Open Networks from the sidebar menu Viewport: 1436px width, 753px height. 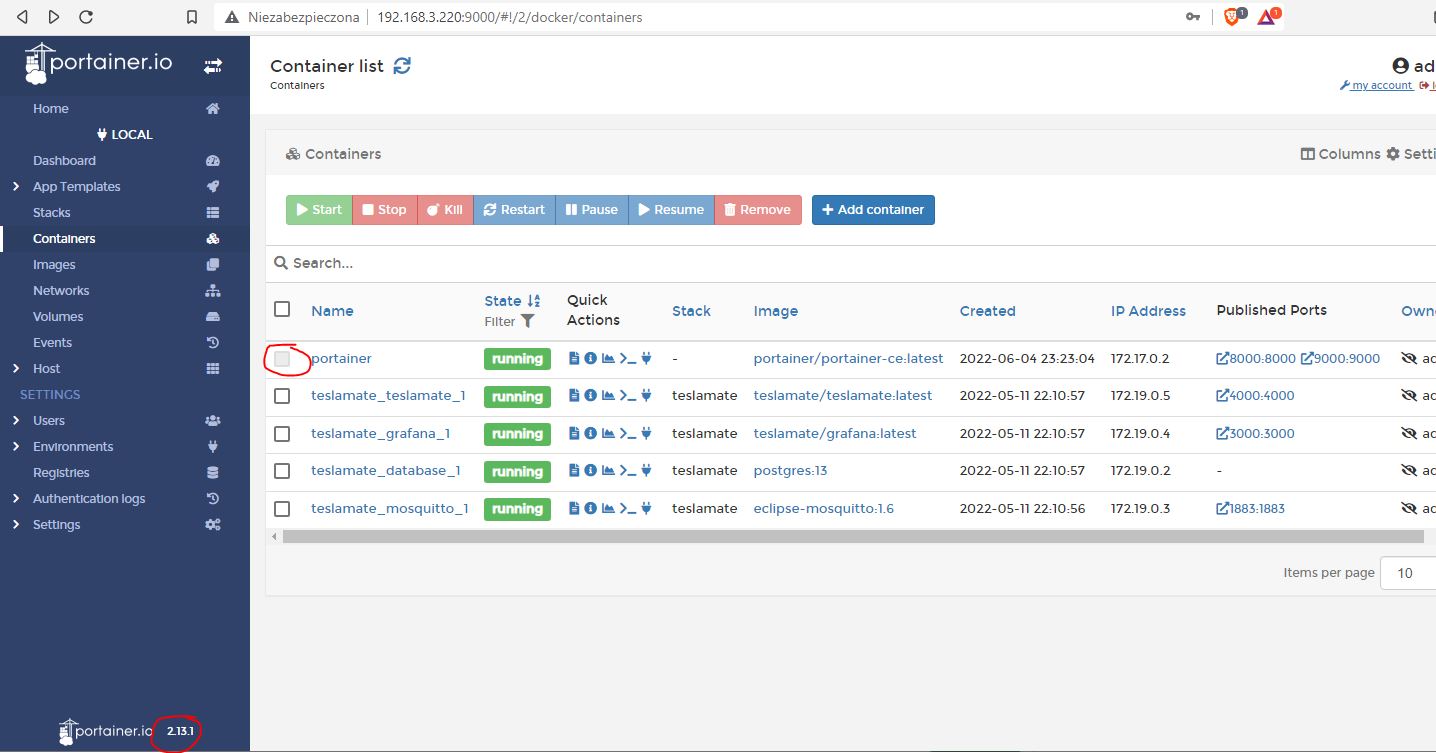pos(60,290)
